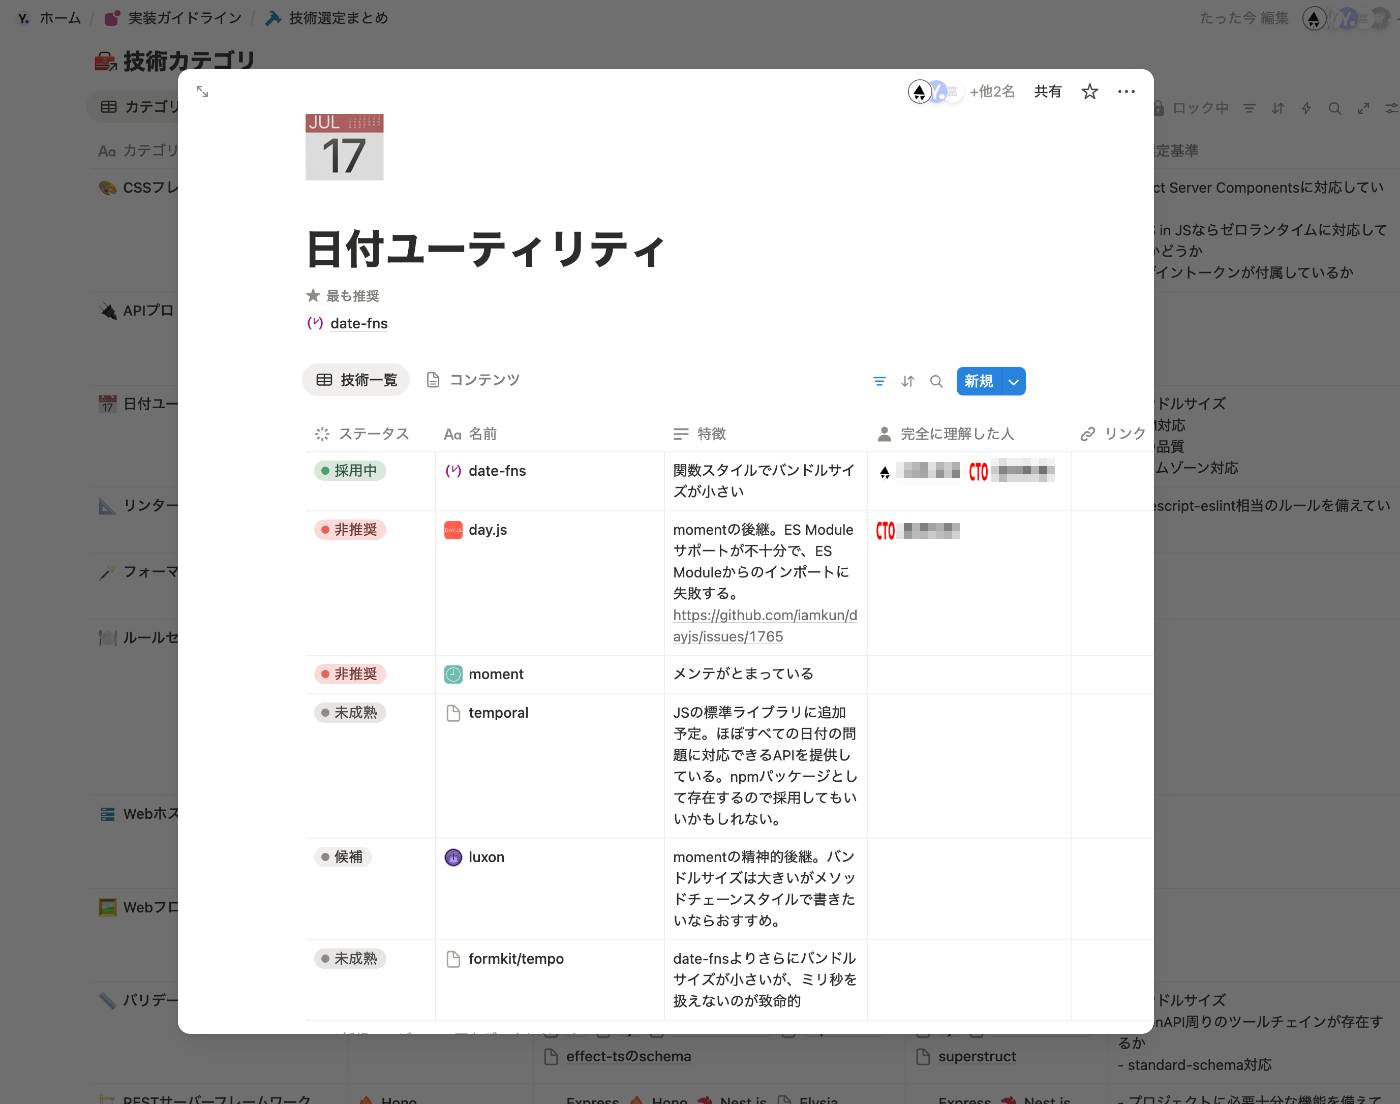The image size is (1400, 1104).
Task: Open day.js GitHub issue link
Action: click(765, 626)
